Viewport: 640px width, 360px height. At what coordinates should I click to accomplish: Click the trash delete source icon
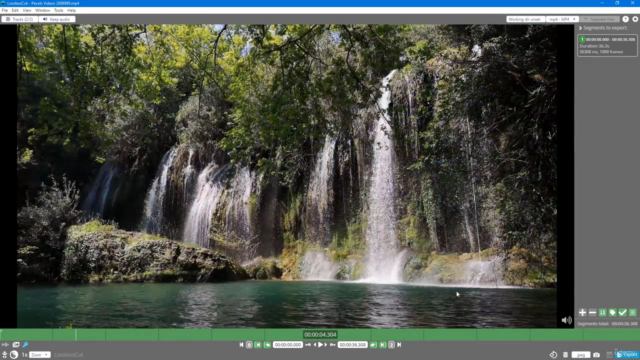(565, 355)
